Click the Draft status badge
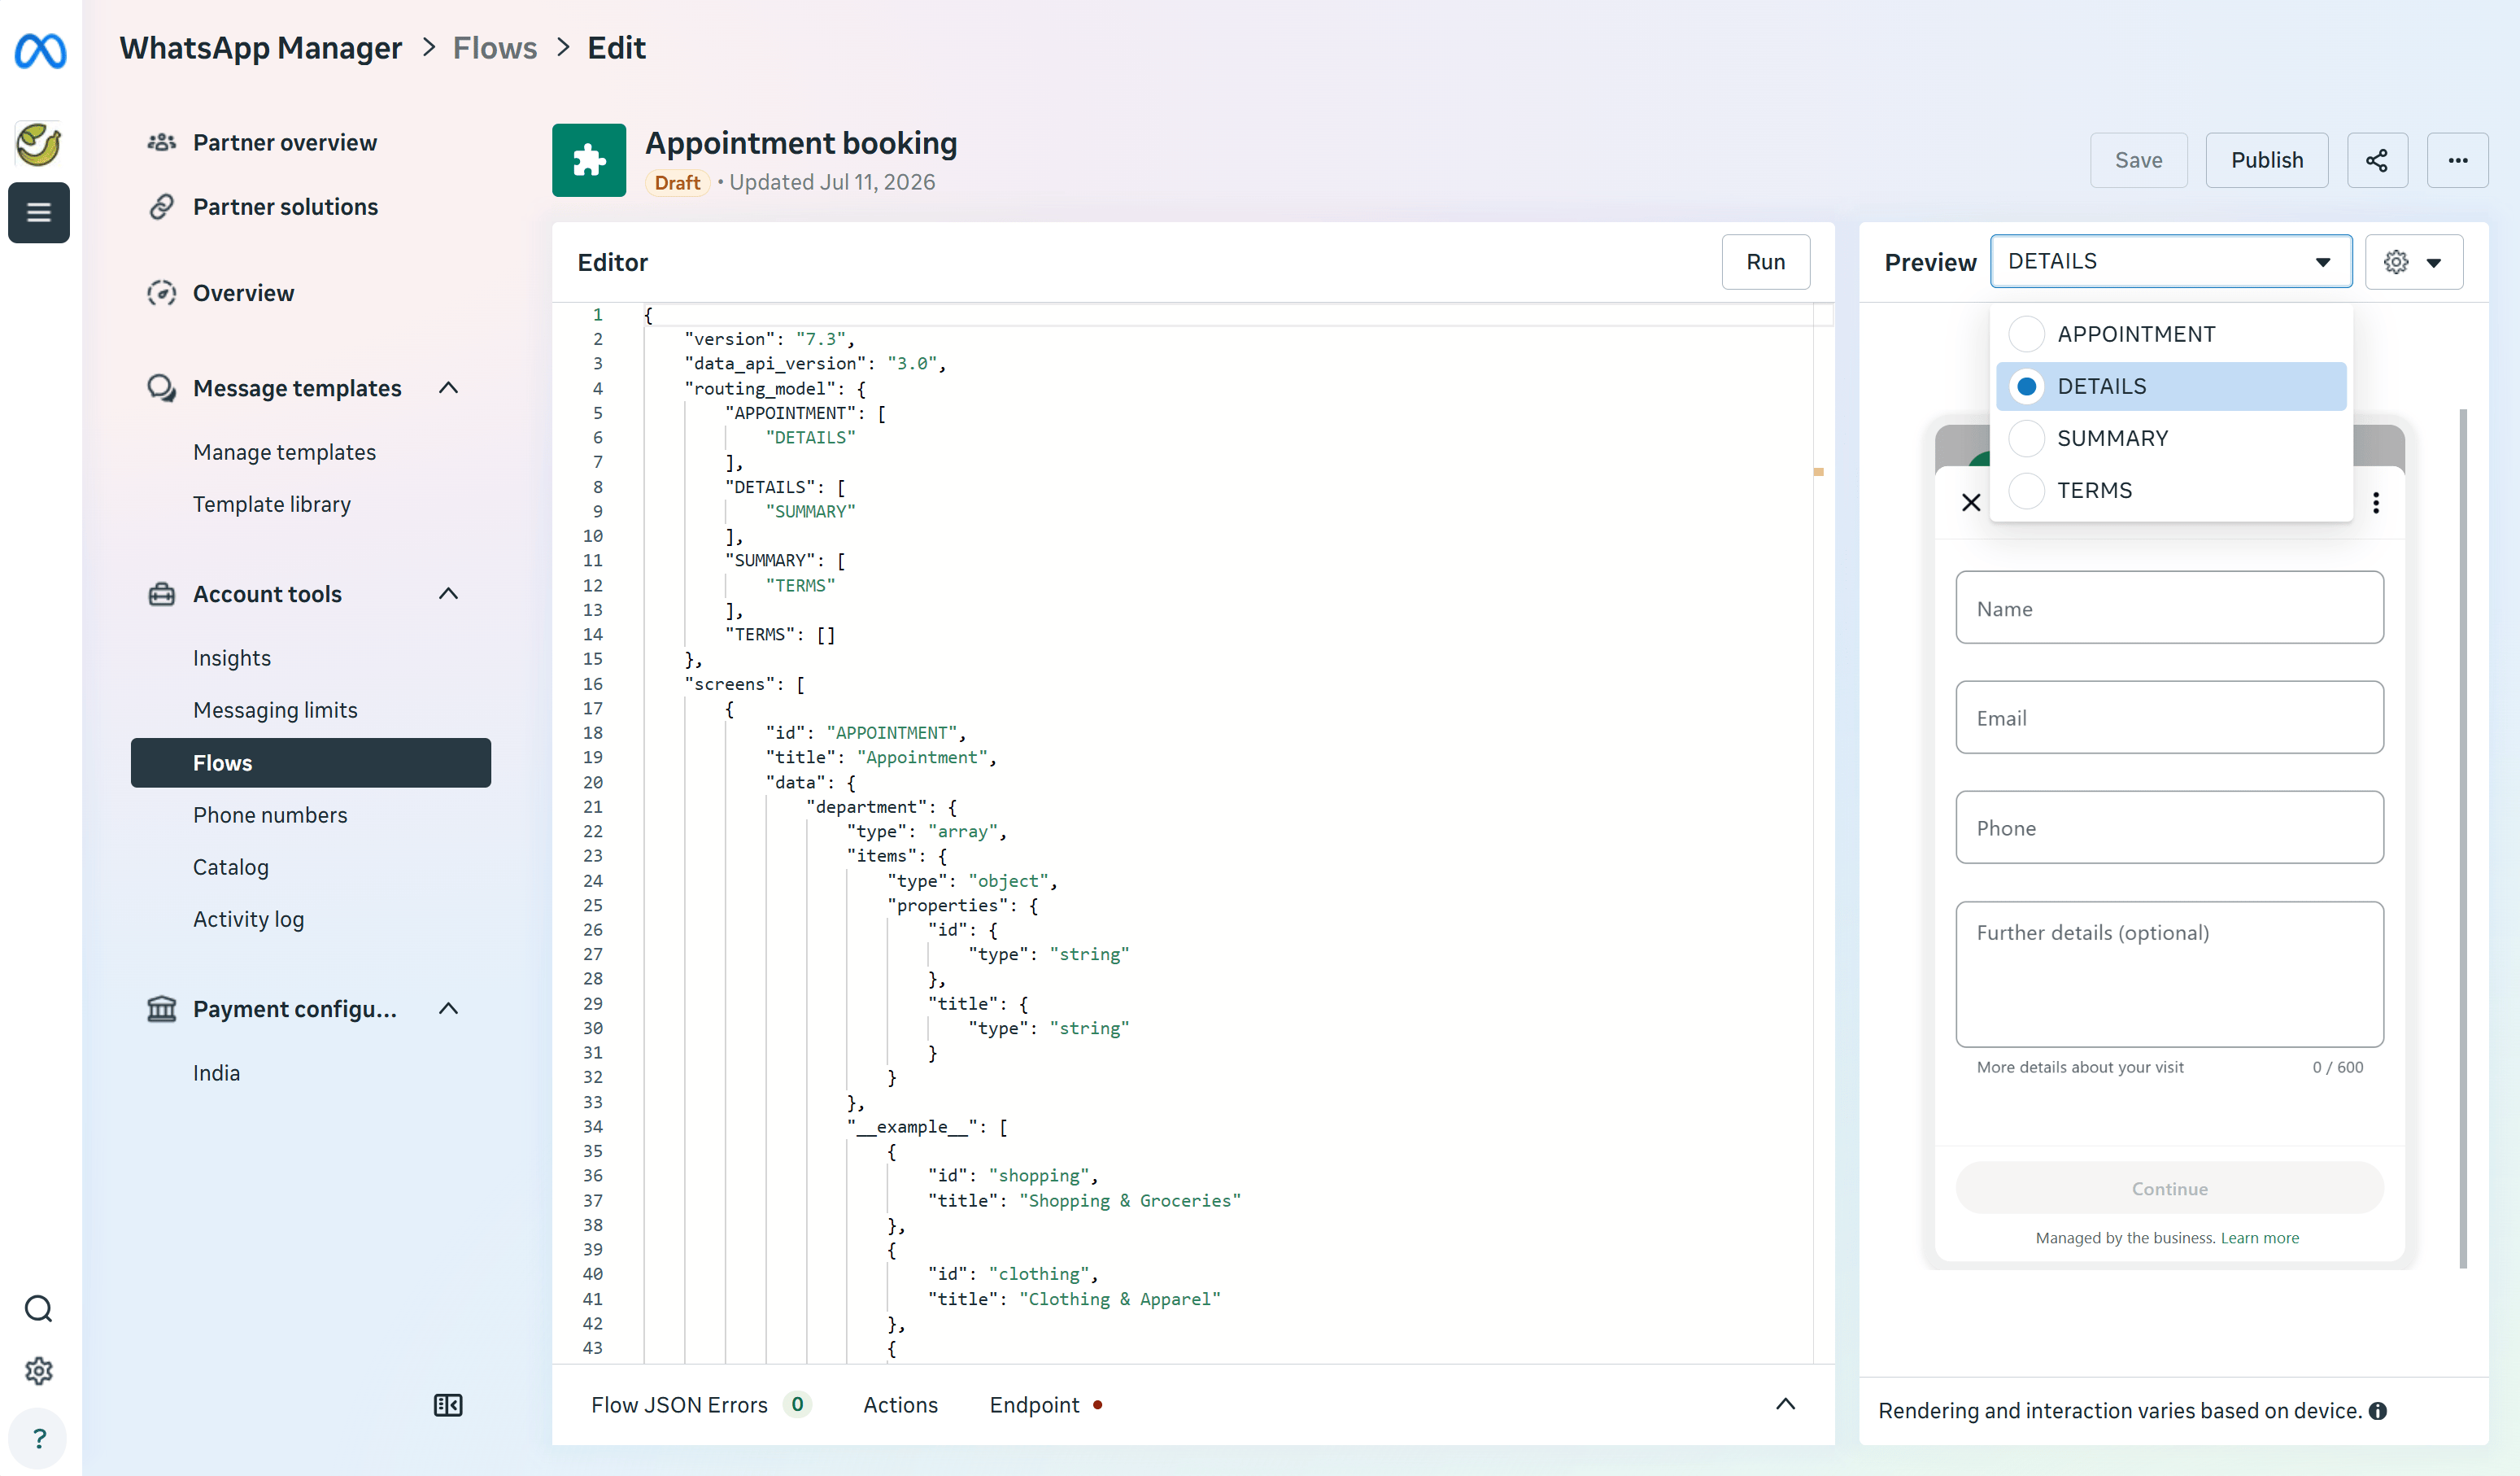2520x1476 pixels. (677, 183)
